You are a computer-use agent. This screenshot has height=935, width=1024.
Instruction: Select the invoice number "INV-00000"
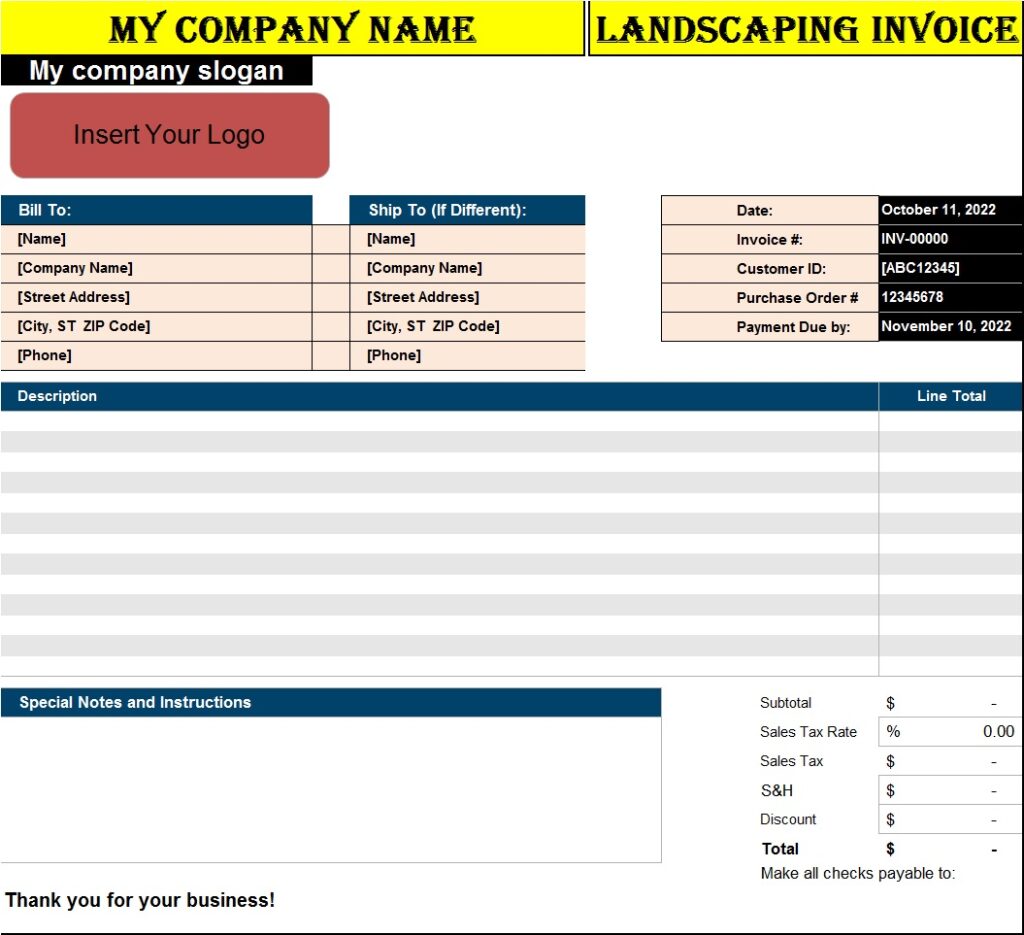(x=950, y=239)
